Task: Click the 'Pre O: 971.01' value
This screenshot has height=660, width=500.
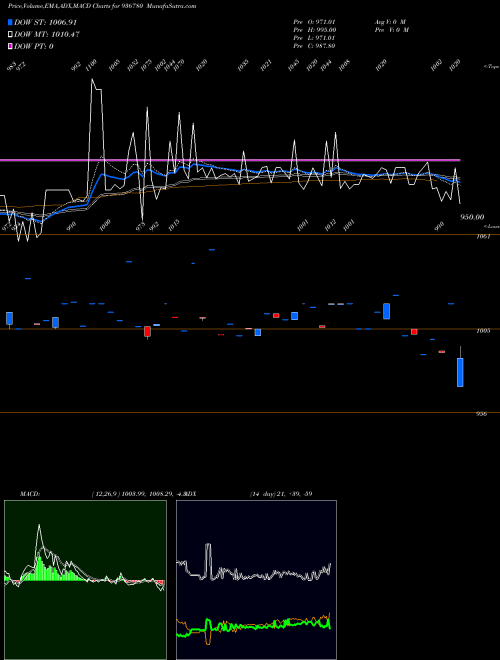Action: (x=314, y=21)
